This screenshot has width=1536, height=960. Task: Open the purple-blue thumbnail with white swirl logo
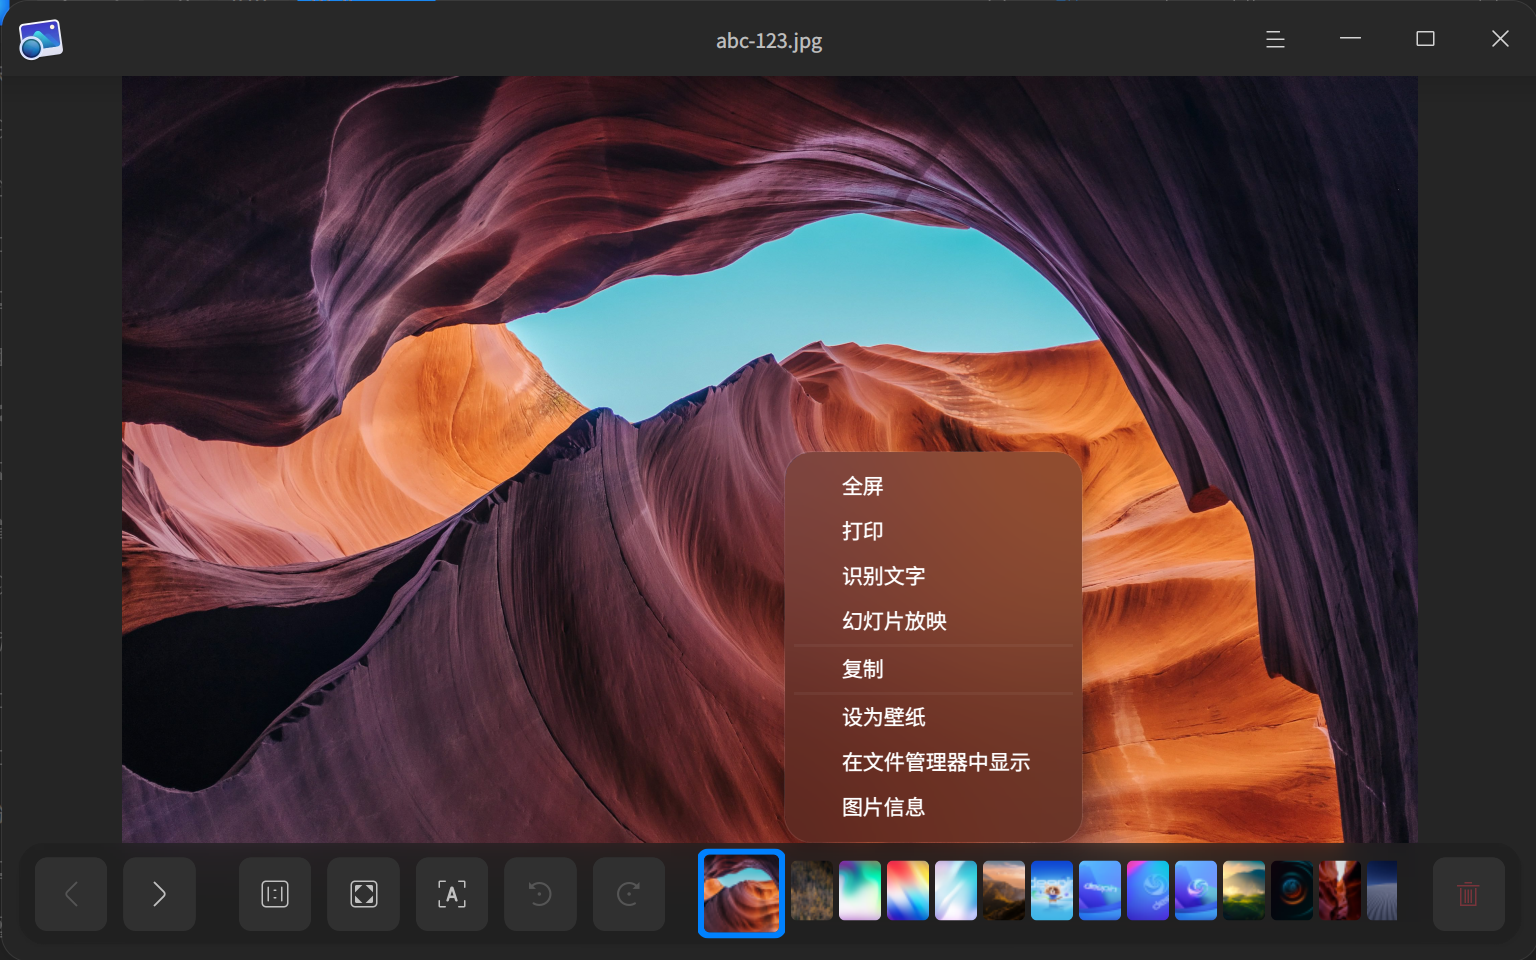click(x=1148, y=890)
